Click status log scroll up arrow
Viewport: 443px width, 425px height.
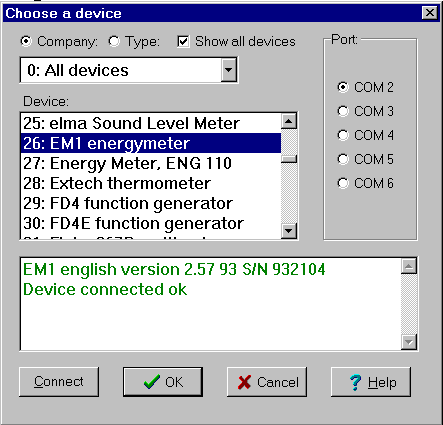pos(409,266)
